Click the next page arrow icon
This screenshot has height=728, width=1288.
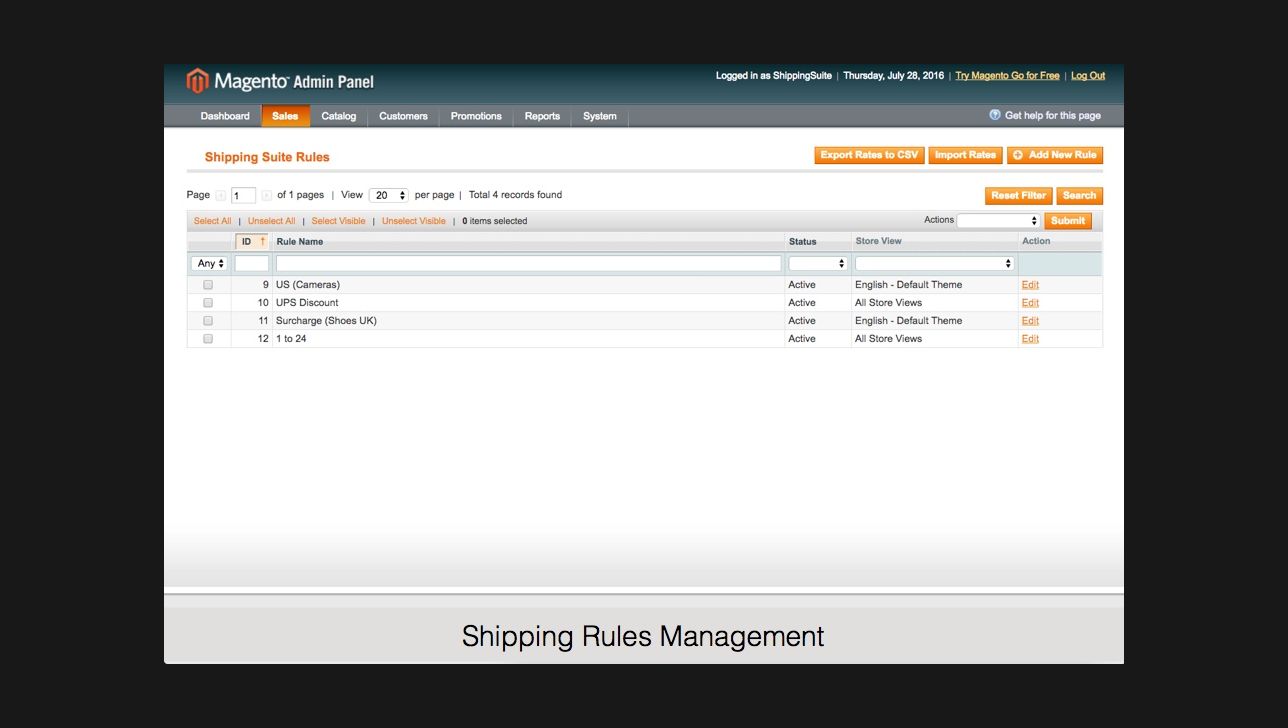[x=267, y=196]
